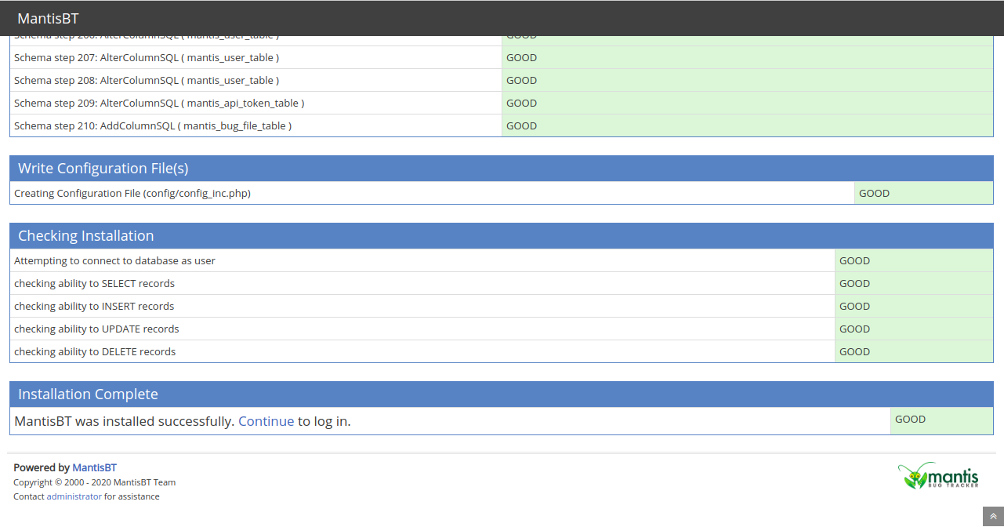1004x527 pixels.
Task: Click the Write Configuration File(s) header
Action: click(x=501, y=168)
